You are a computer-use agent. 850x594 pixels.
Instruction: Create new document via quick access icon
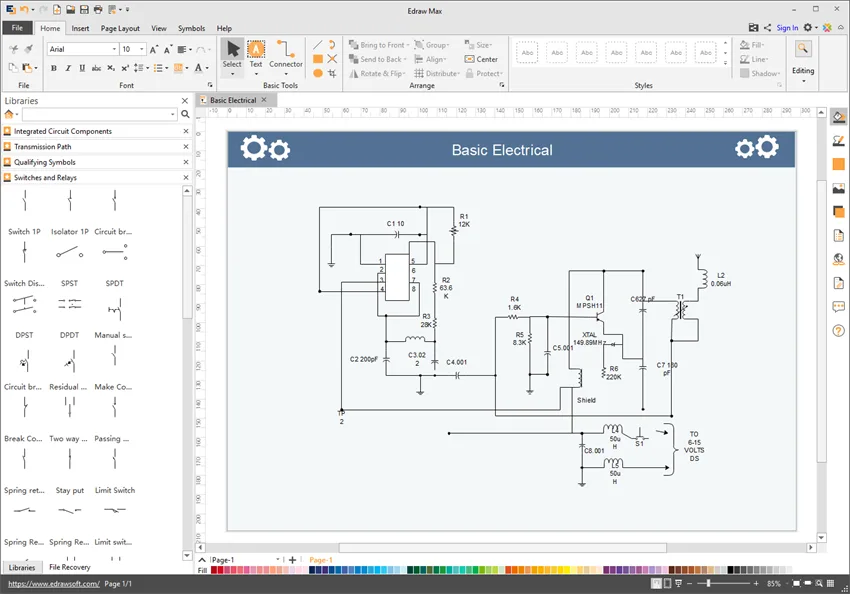(x=56, y=9)
